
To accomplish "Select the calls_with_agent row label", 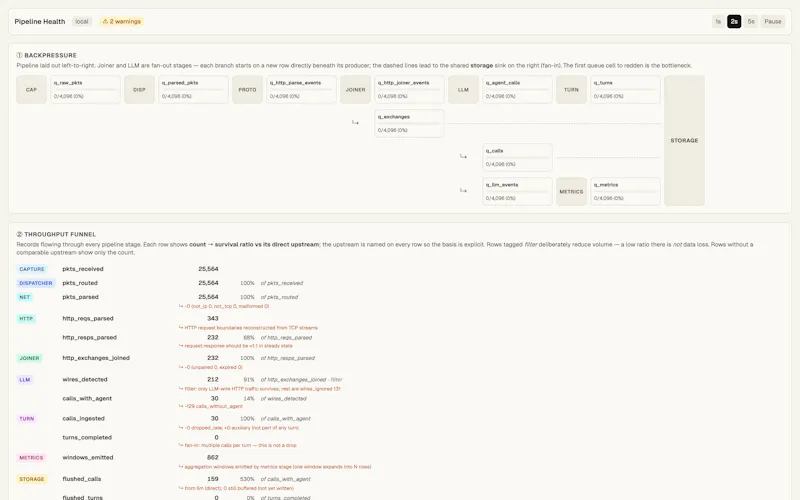I will point(87,398).
